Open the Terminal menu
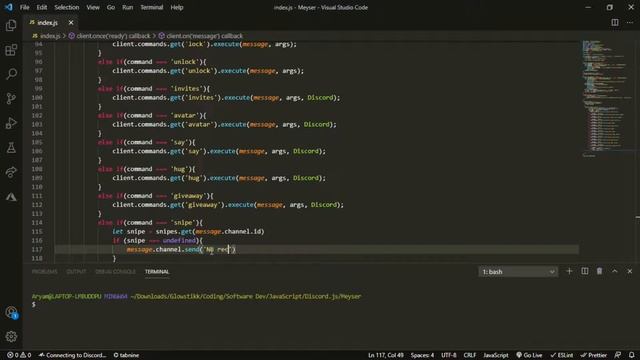Screen dimensions: 640x360 (x=151, y=7)
